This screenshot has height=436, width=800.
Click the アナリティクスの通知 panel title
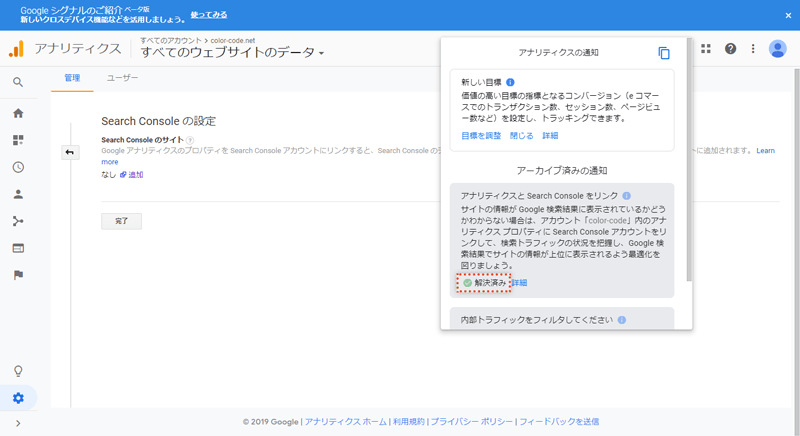coord(559,53)
